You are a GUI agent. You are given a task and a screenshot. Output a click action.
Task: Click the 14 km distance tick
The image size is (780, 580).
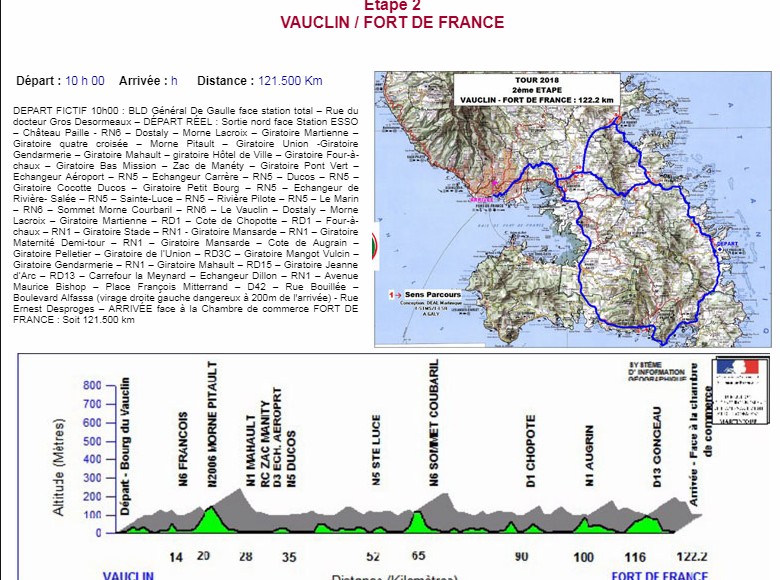point(176,557)
